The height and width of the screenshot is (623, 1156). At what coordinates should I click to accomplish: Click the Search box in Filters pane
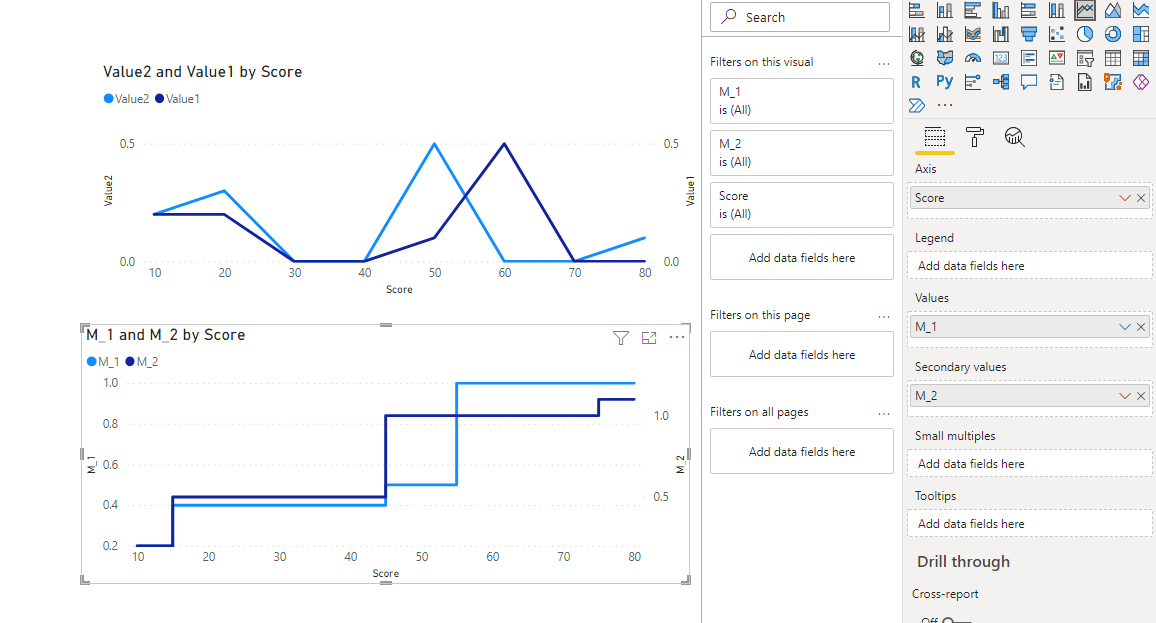click(x=800, y=17)
